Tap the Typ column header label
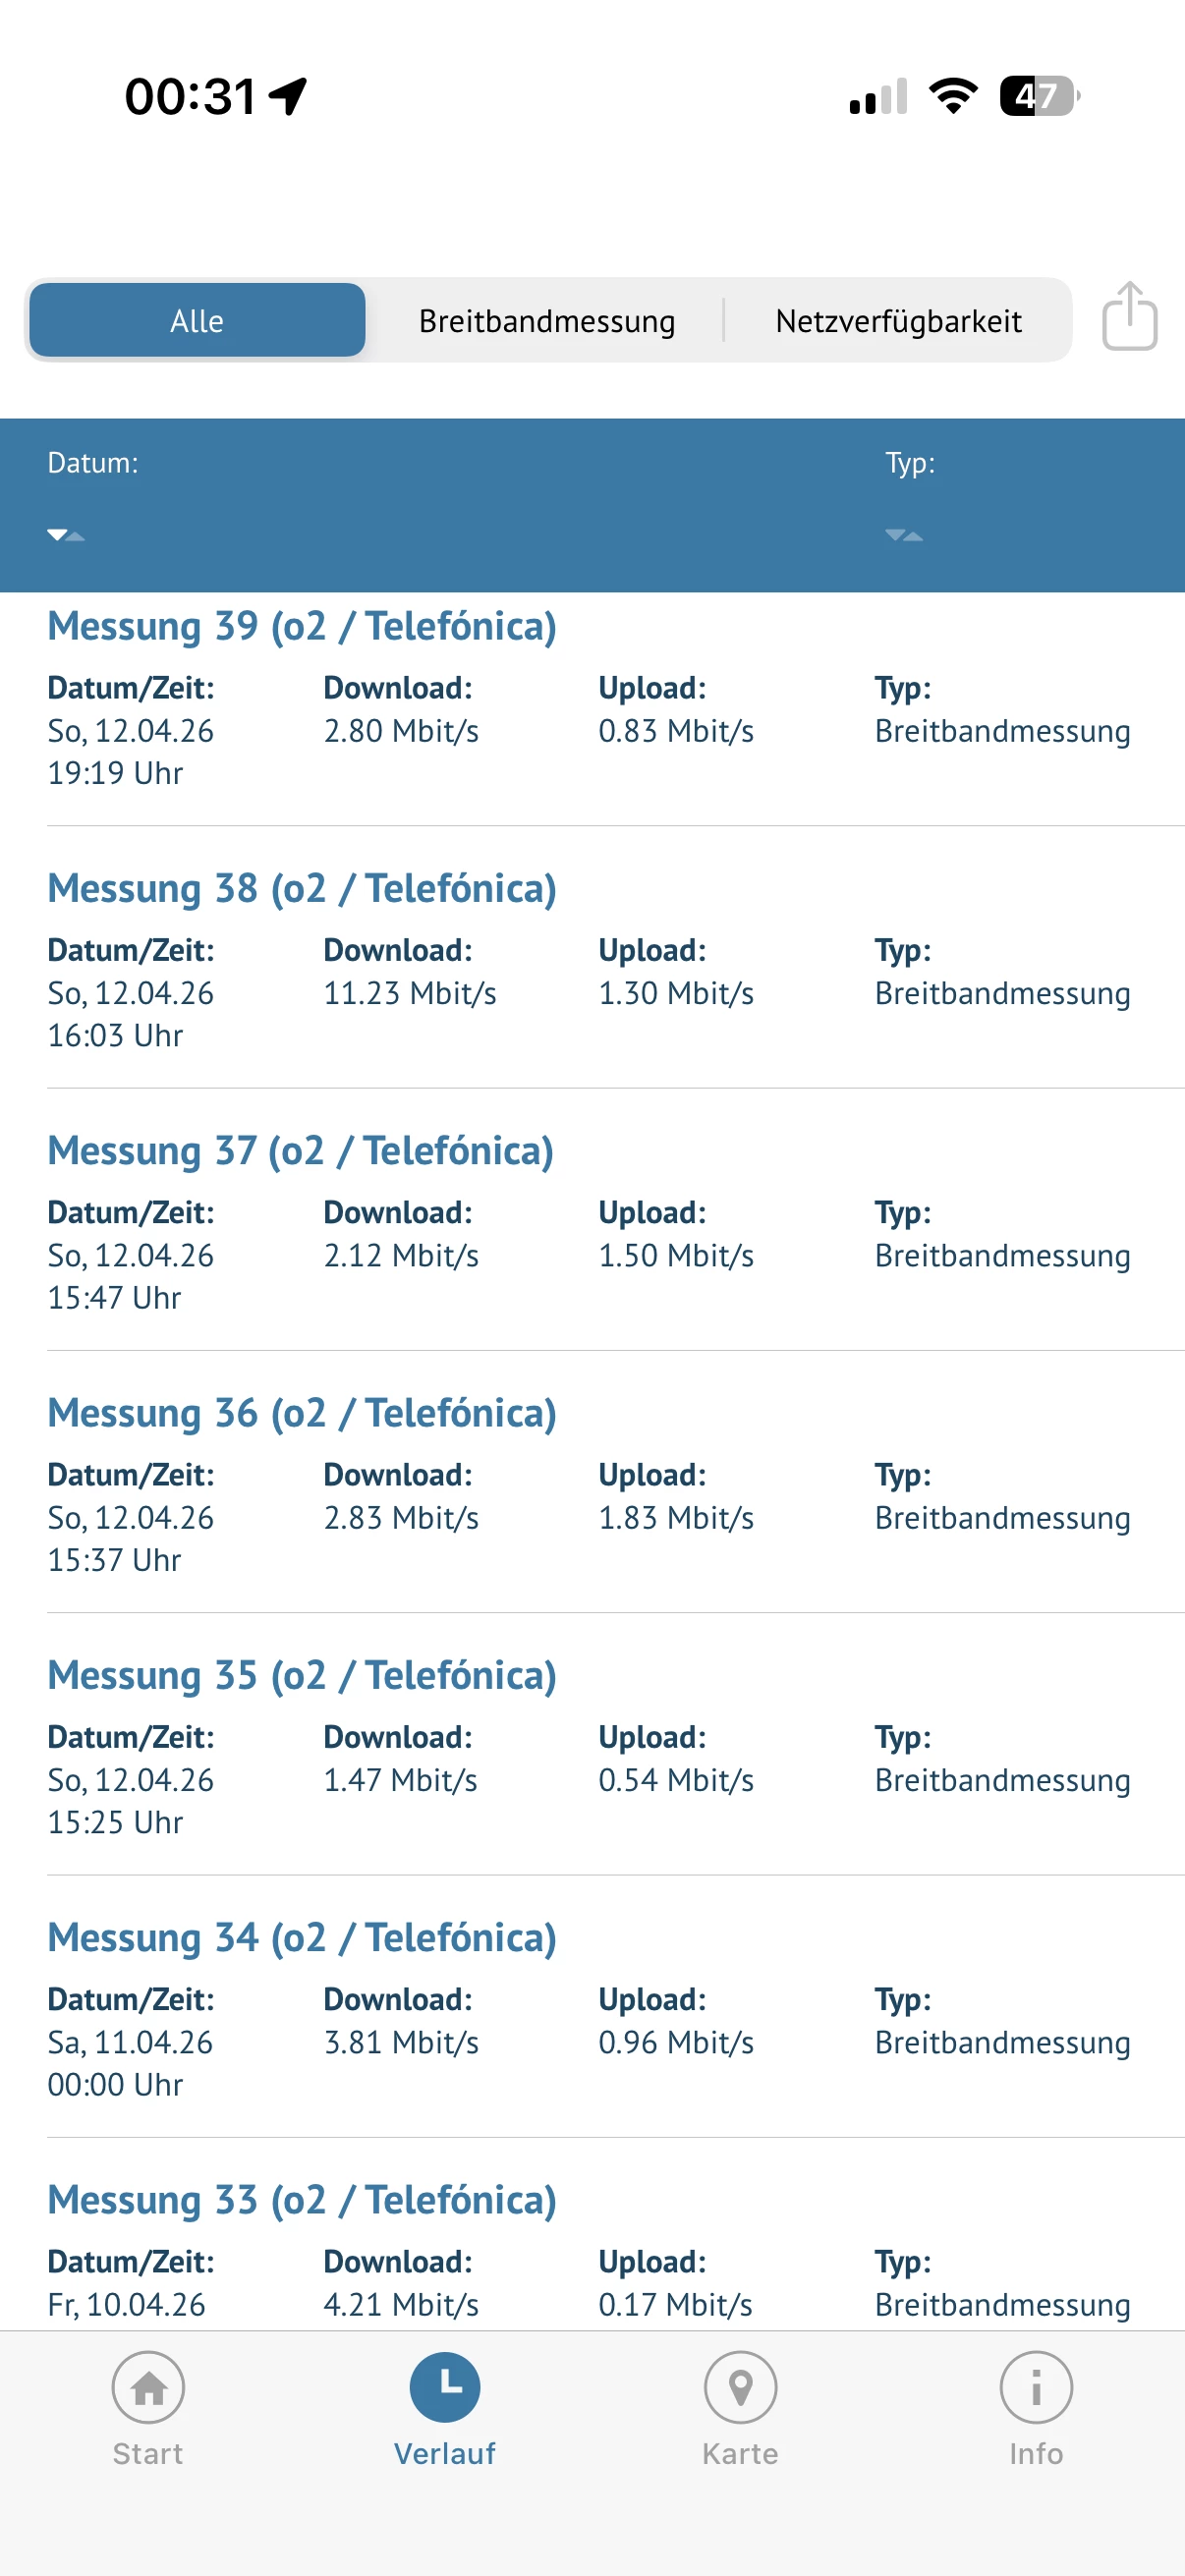This screenshot has height=2576, width=1185. (x=910, y=463)
